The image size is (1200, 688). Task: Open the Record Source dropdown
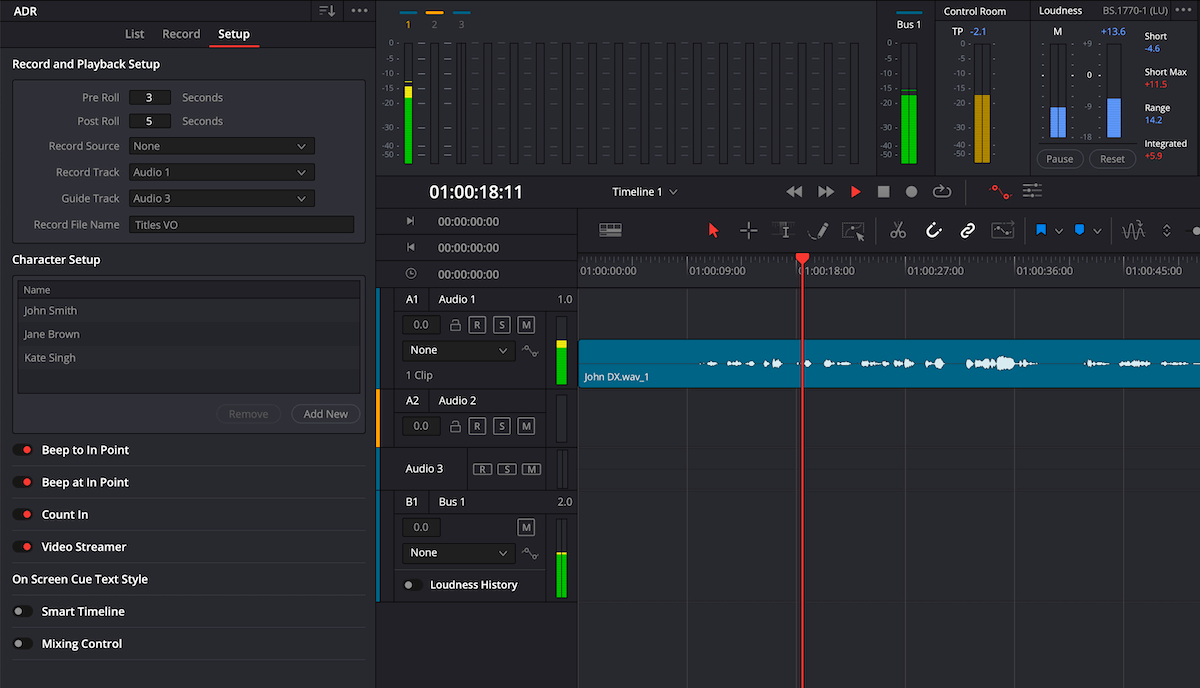(x=221, y=145)
